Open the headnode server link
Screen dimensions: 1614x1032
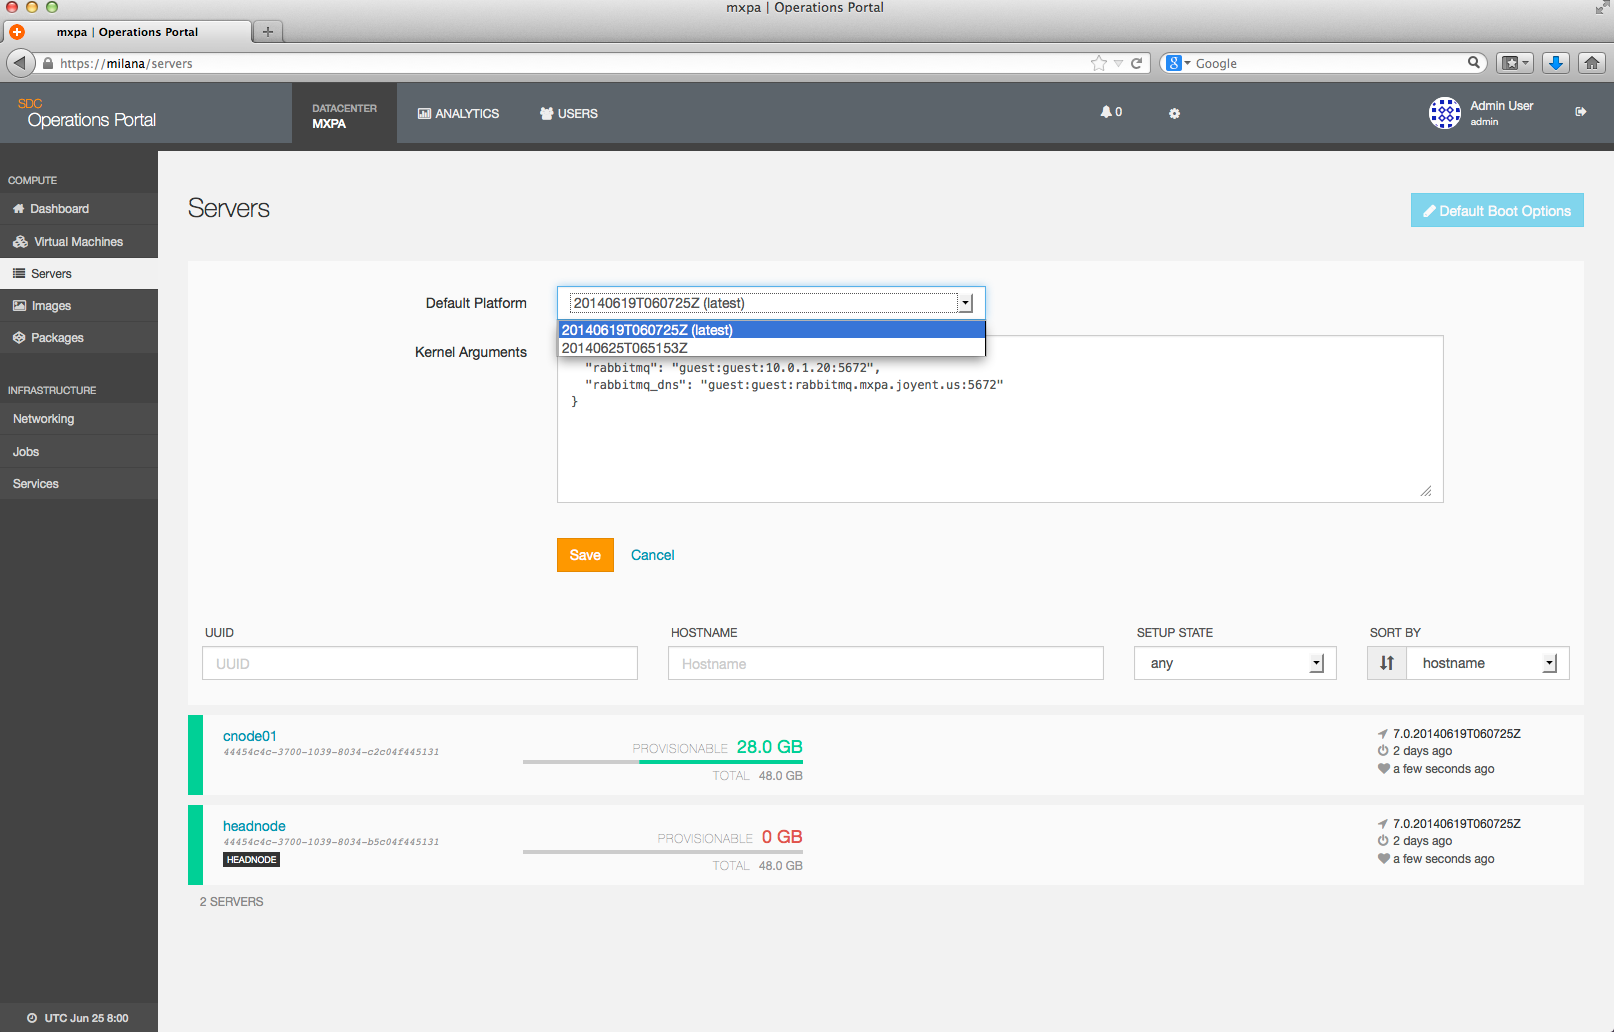(x=254, y=826)
